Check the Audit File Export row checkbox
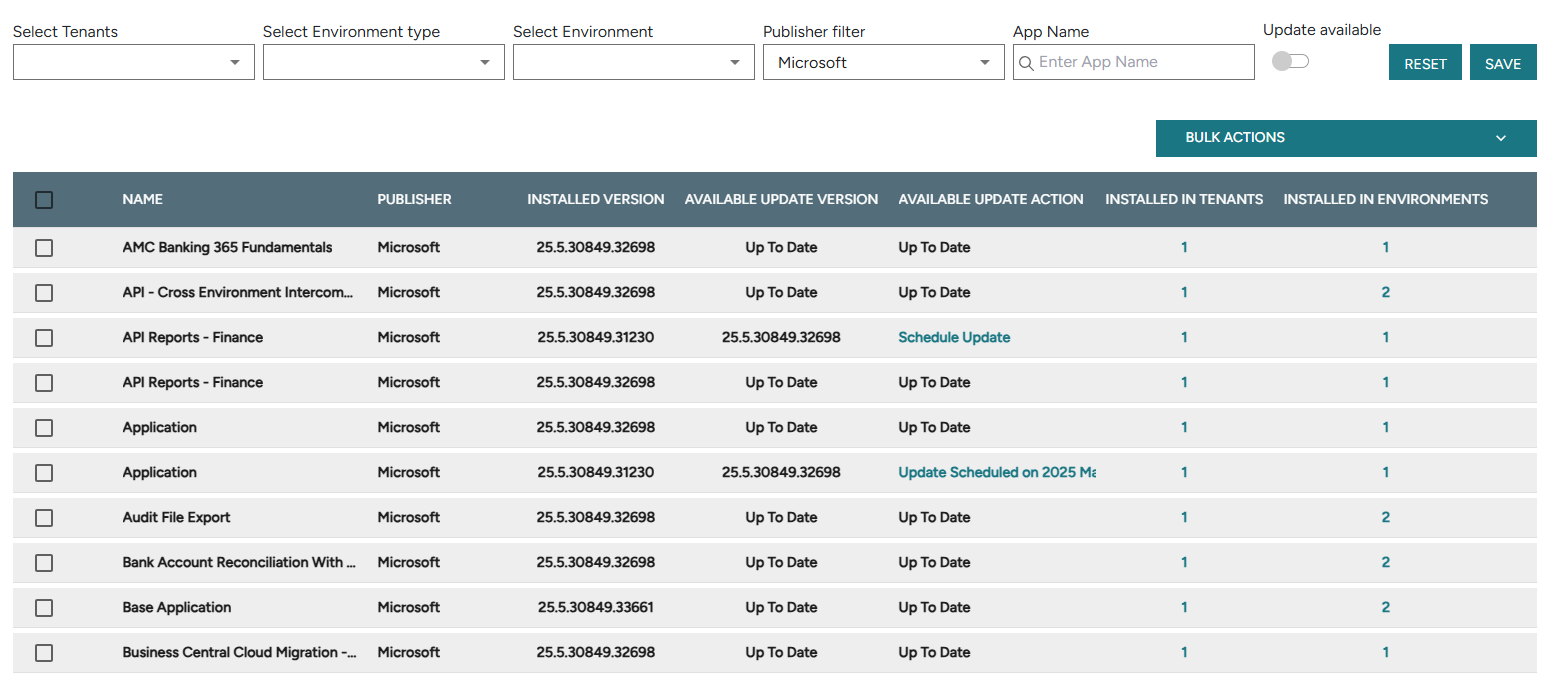The height and width of the screenshot is (684, 1550). pyautogui.click(x=44, y=518)
